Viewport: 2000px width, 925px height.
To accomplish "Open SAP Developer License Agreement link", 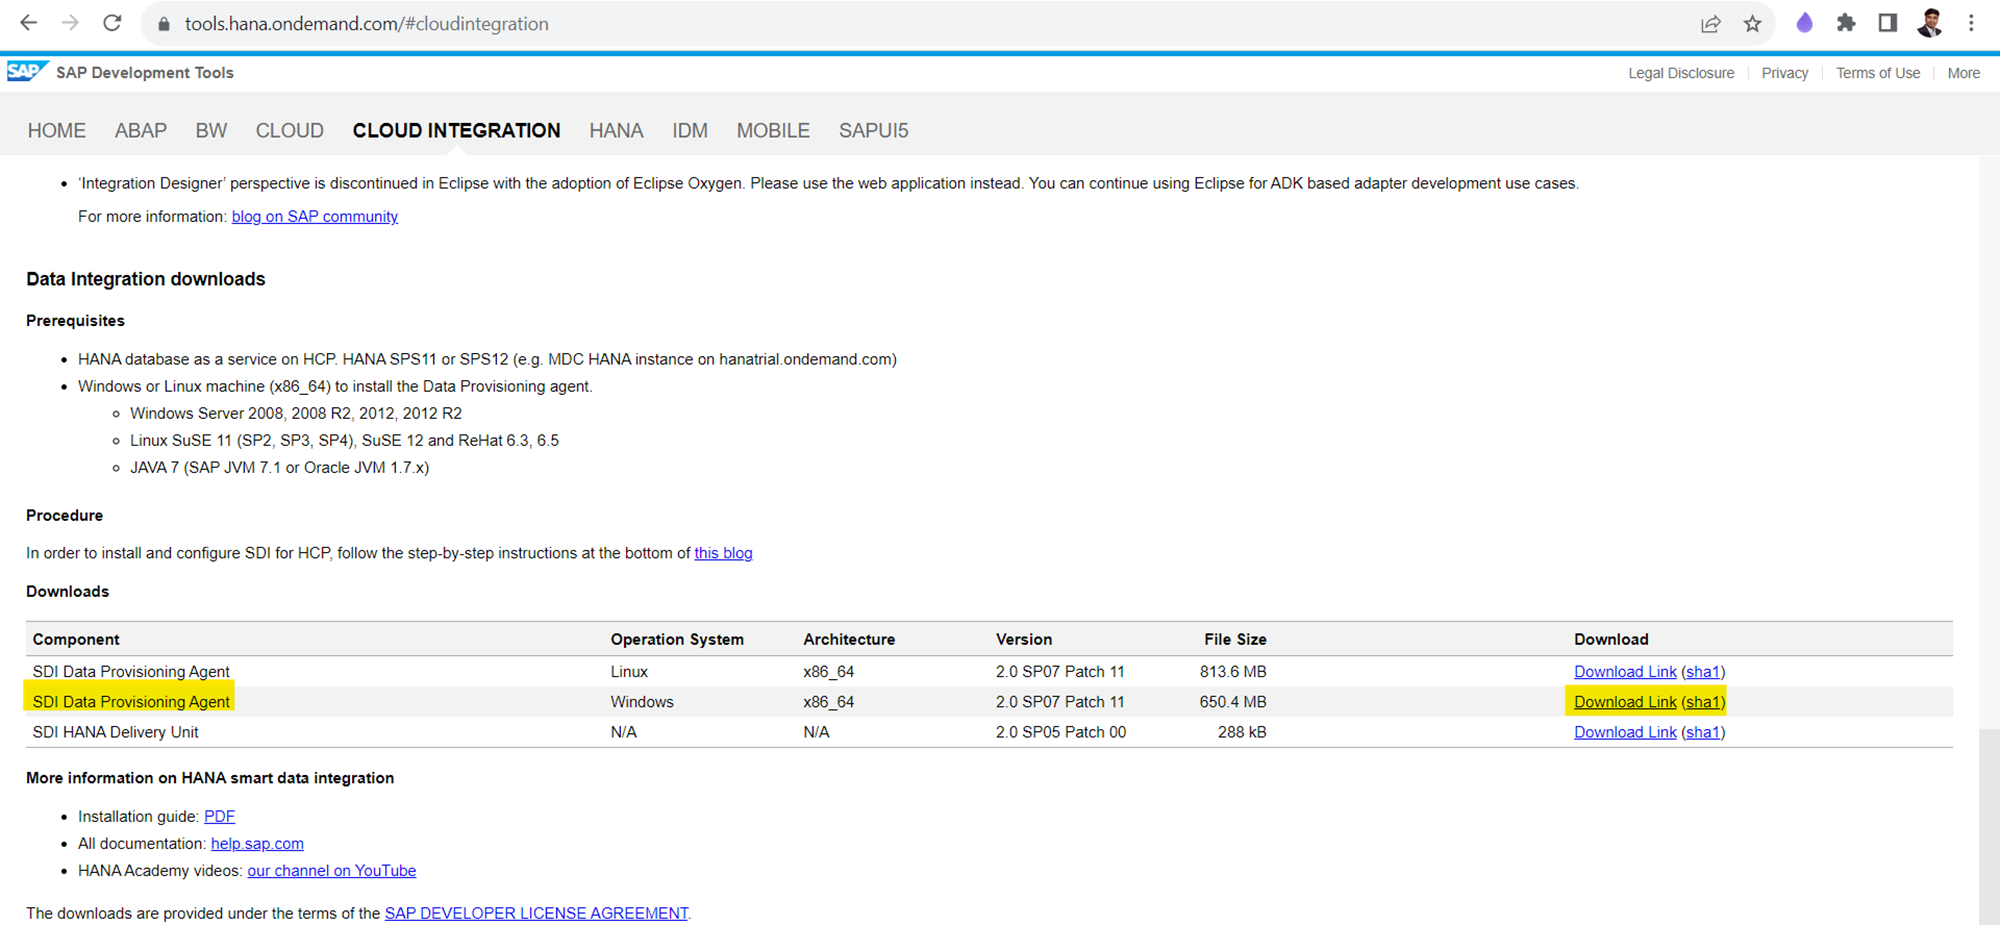I will point(536,913).
